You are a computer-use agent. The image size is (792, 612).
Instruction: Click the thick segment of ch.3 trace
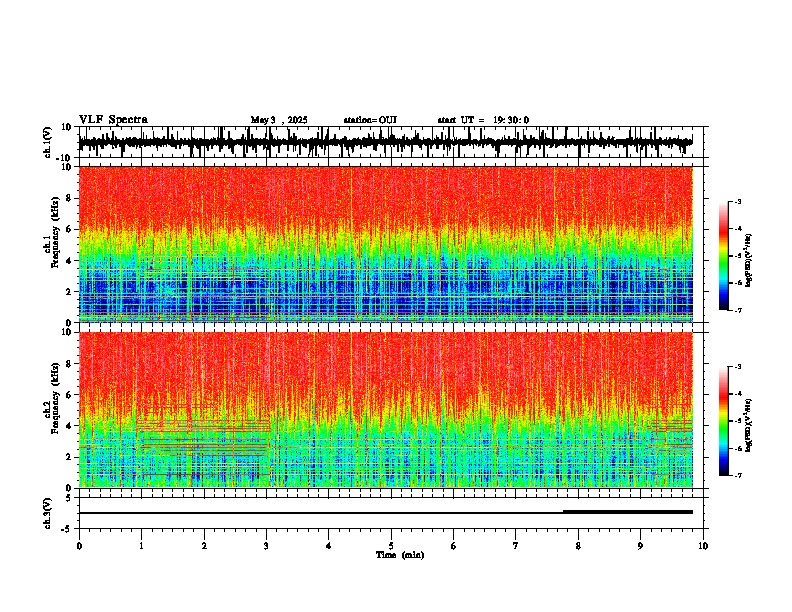pyautogui.click(x=628, y=512)
